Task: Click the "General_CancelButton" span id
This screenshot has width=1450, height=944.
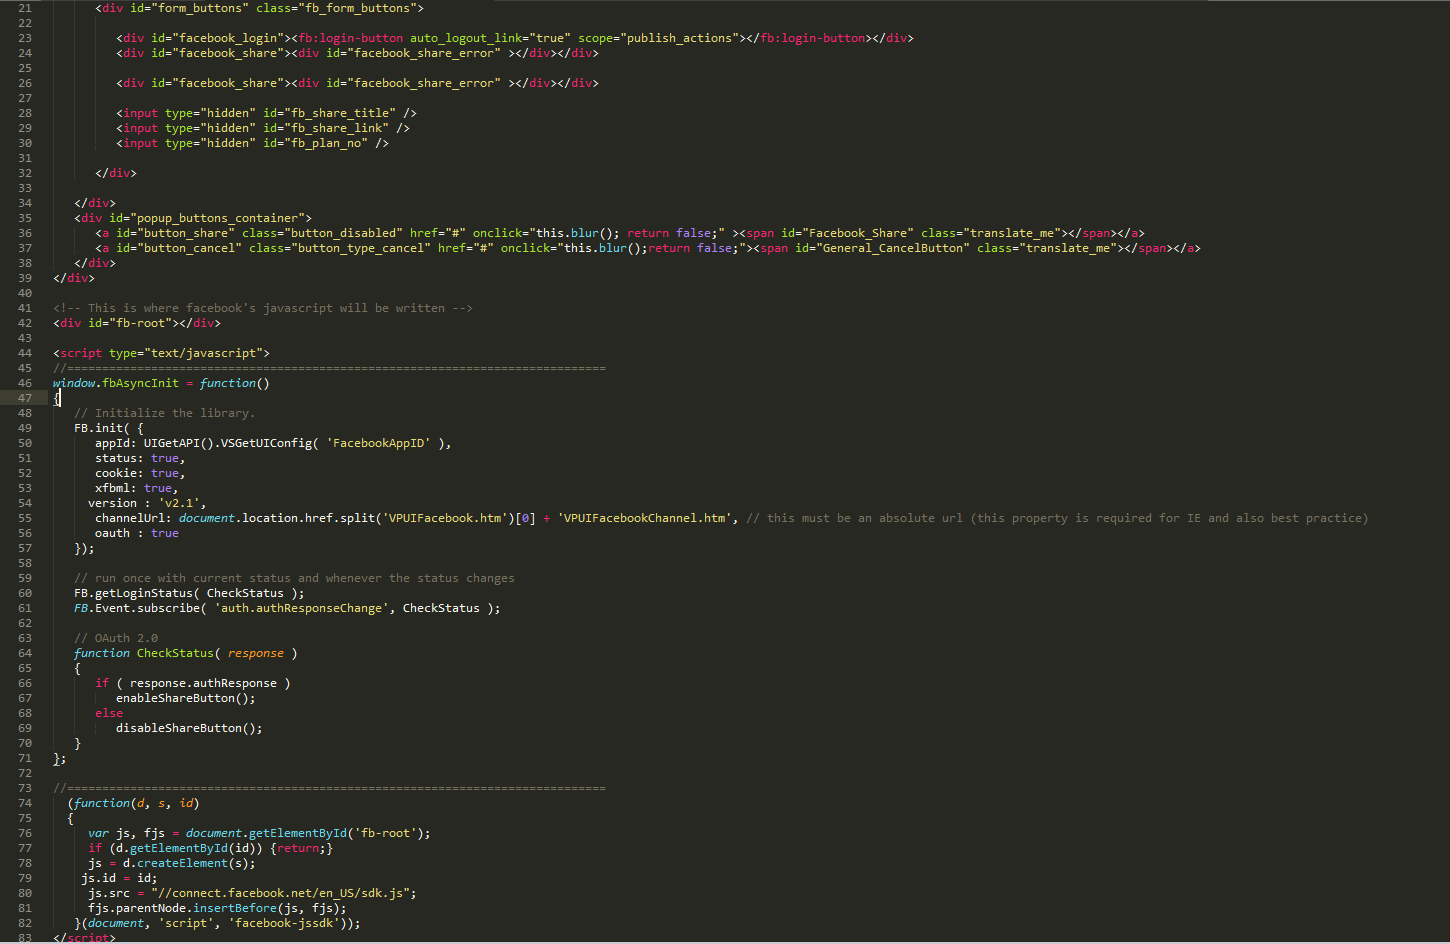Action: [x=892, y=248]
